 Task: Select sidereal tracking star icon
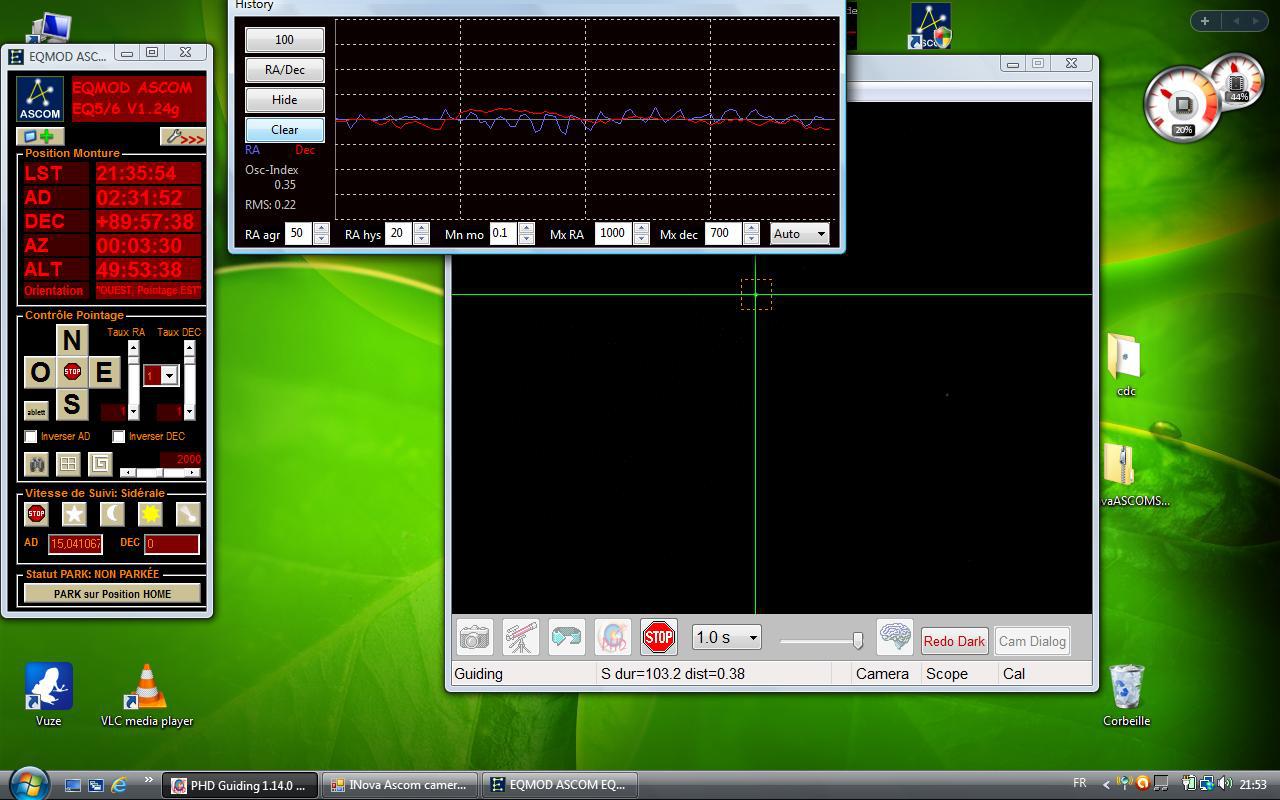[74, 514]
